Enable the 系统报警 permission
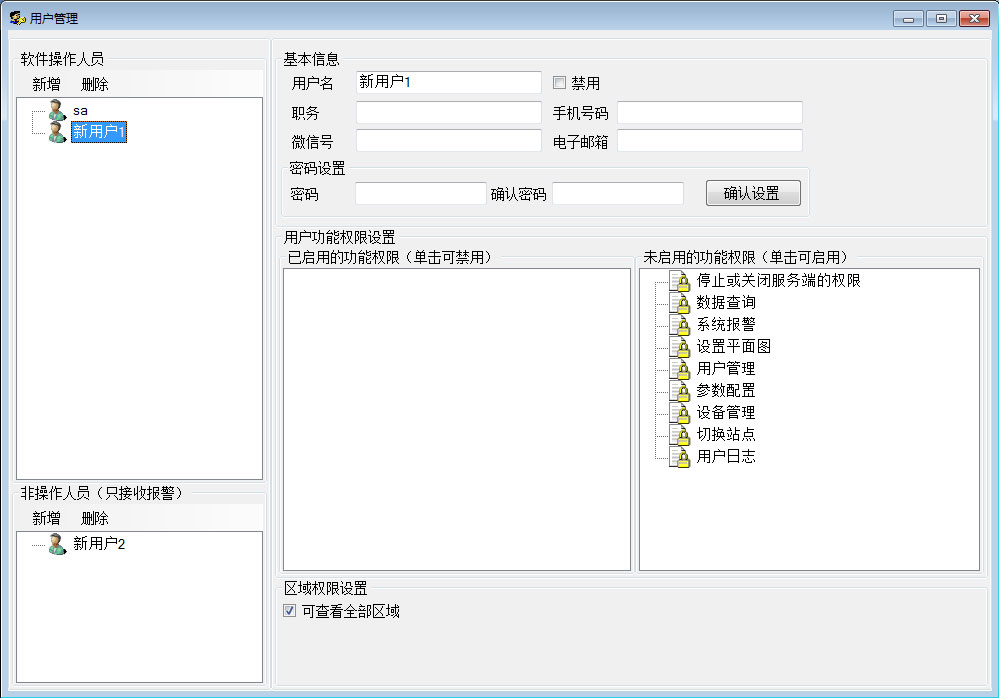 click(726, 325)
